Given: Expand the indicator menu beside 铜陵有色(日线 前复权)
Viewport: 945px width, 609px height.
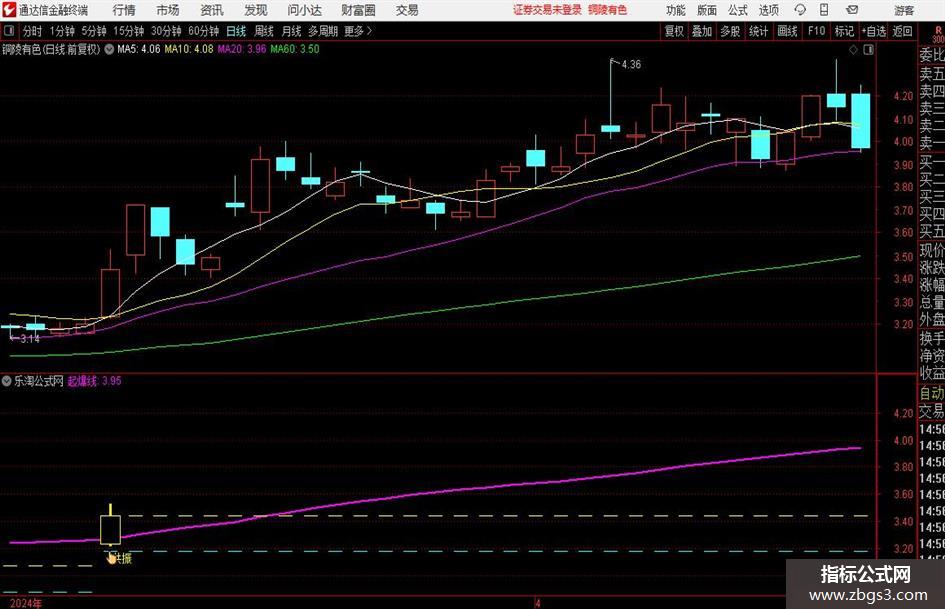Looking at the screenshot, I should 109,49.
